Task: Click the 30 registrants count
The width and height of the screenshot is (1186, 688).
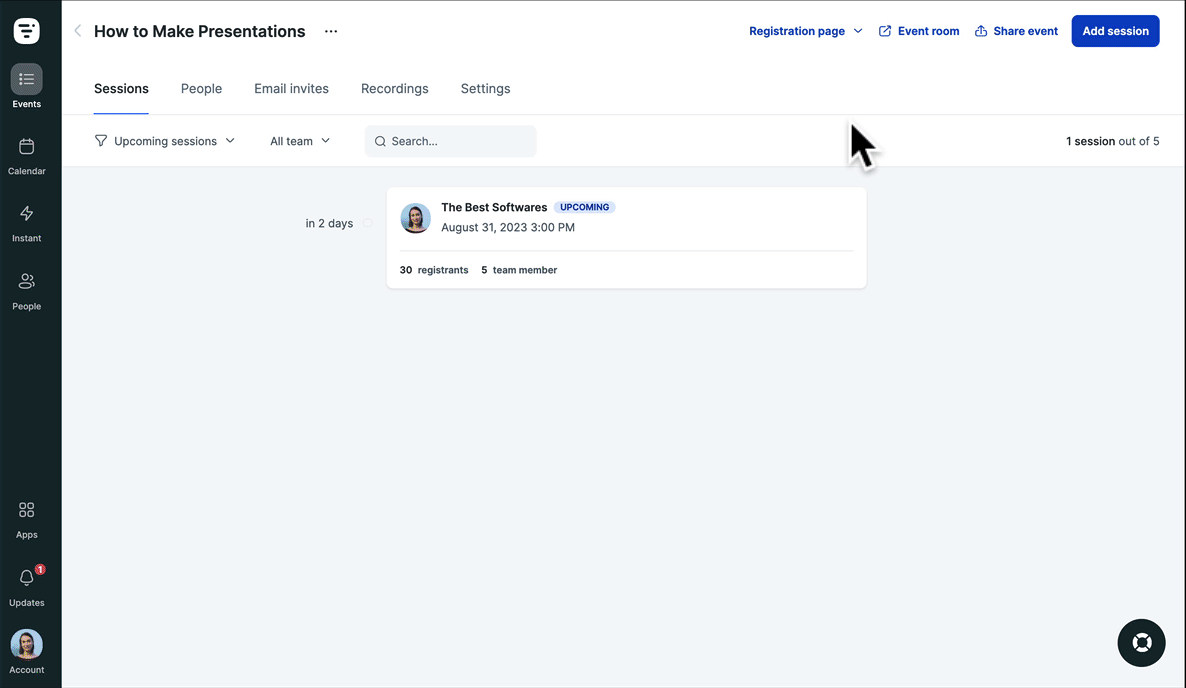Action: [434, 270]
